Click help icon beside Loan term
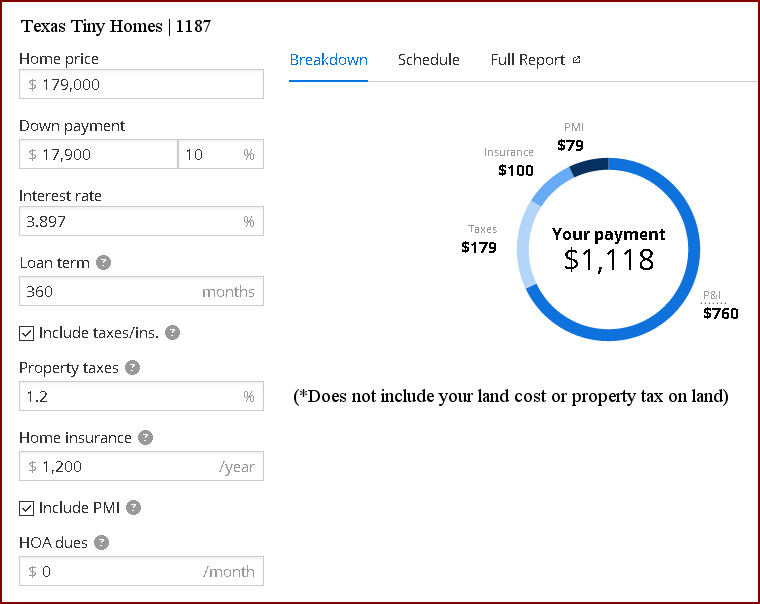This screenshot has width=760, height=604. point(104,263)
